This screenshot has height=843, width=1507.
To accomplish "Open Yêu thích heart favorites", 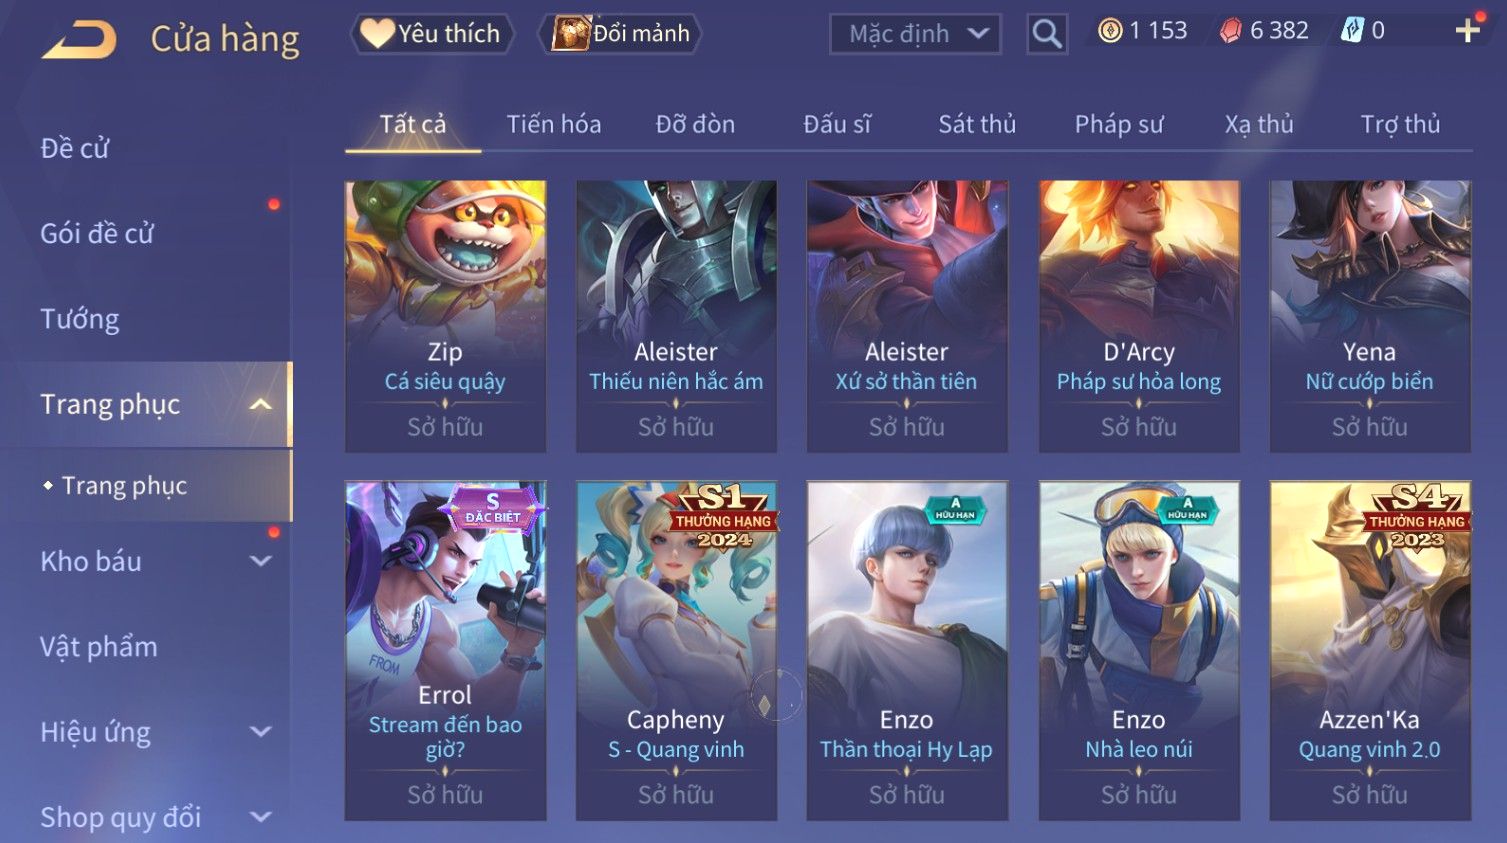I will (x=432, y=34).
